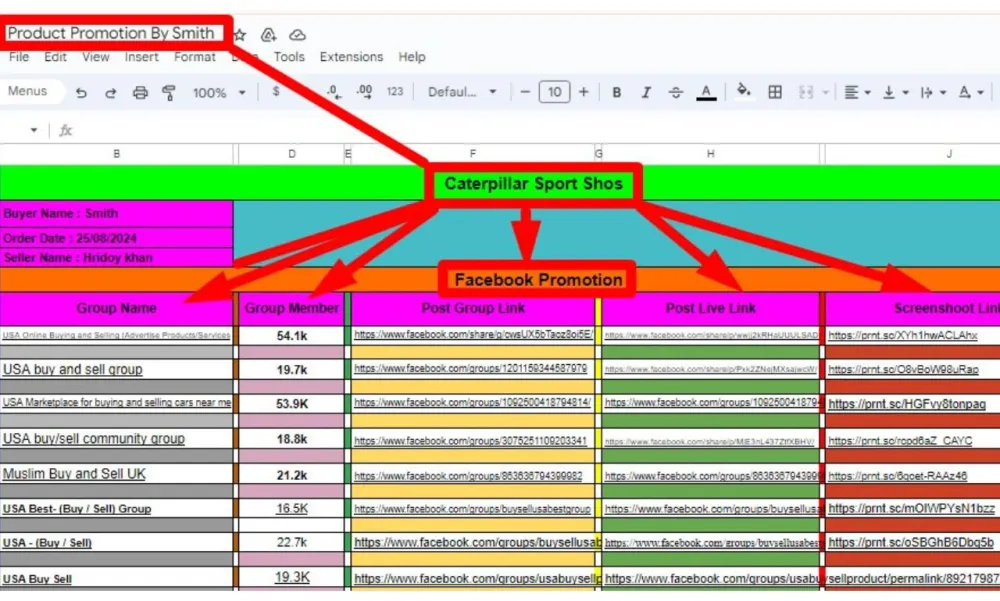Open the Muslim Buy and Sell UK link
Image resolution: width=1000 pixels, height=601 pixels.
(74, 474)
